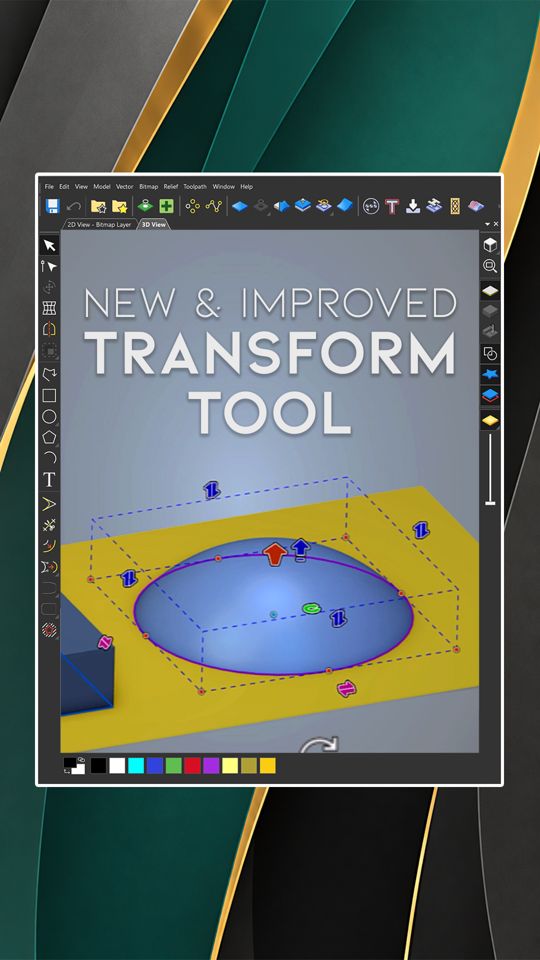Click the green plus new model icon
Screen dimensions: 540x960
click(x=166, y=206)
